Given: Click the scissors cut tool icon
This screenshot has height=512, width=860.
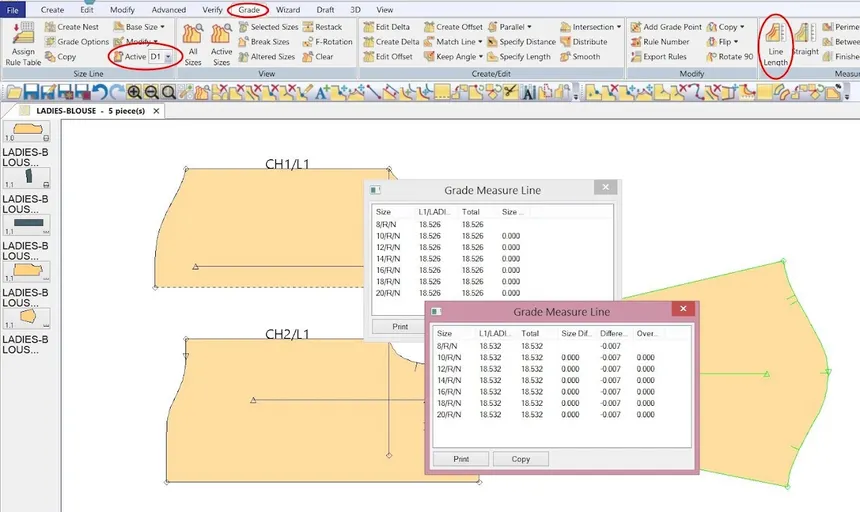Looking at the screenshot, I should (x=511, y=93).
